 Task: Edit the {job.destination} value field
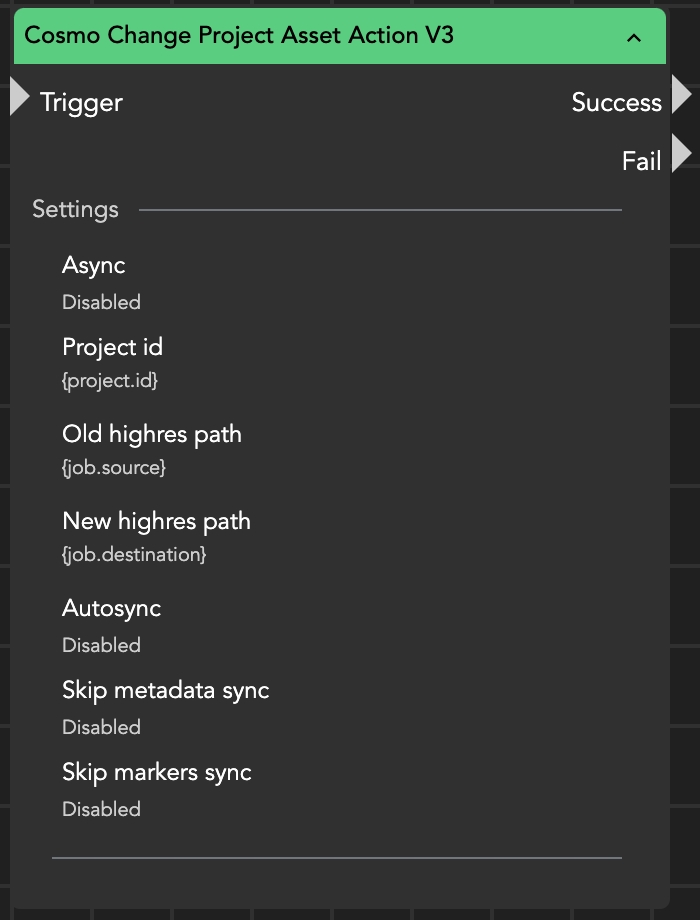(134, 554)
